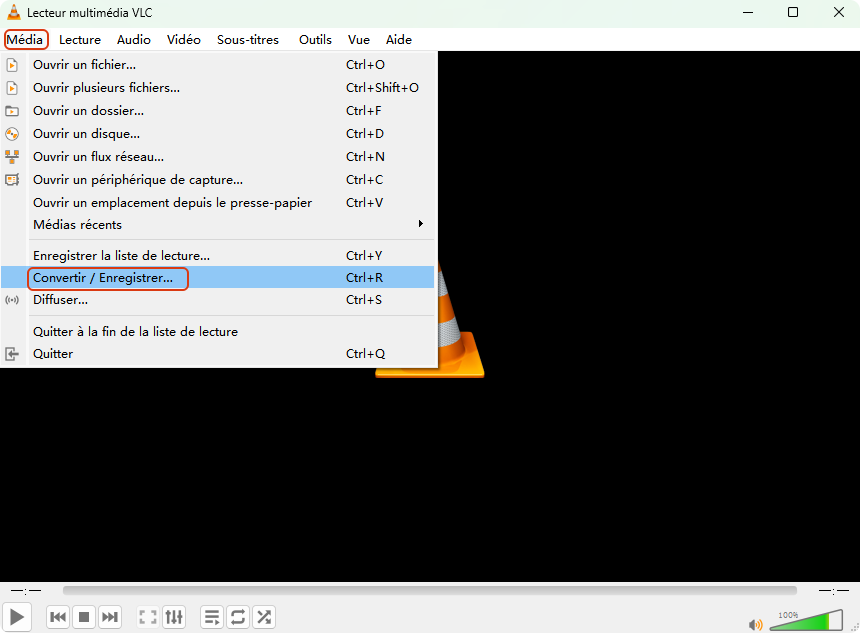Choose Ouvrir un dossier...

click(217, 111)
